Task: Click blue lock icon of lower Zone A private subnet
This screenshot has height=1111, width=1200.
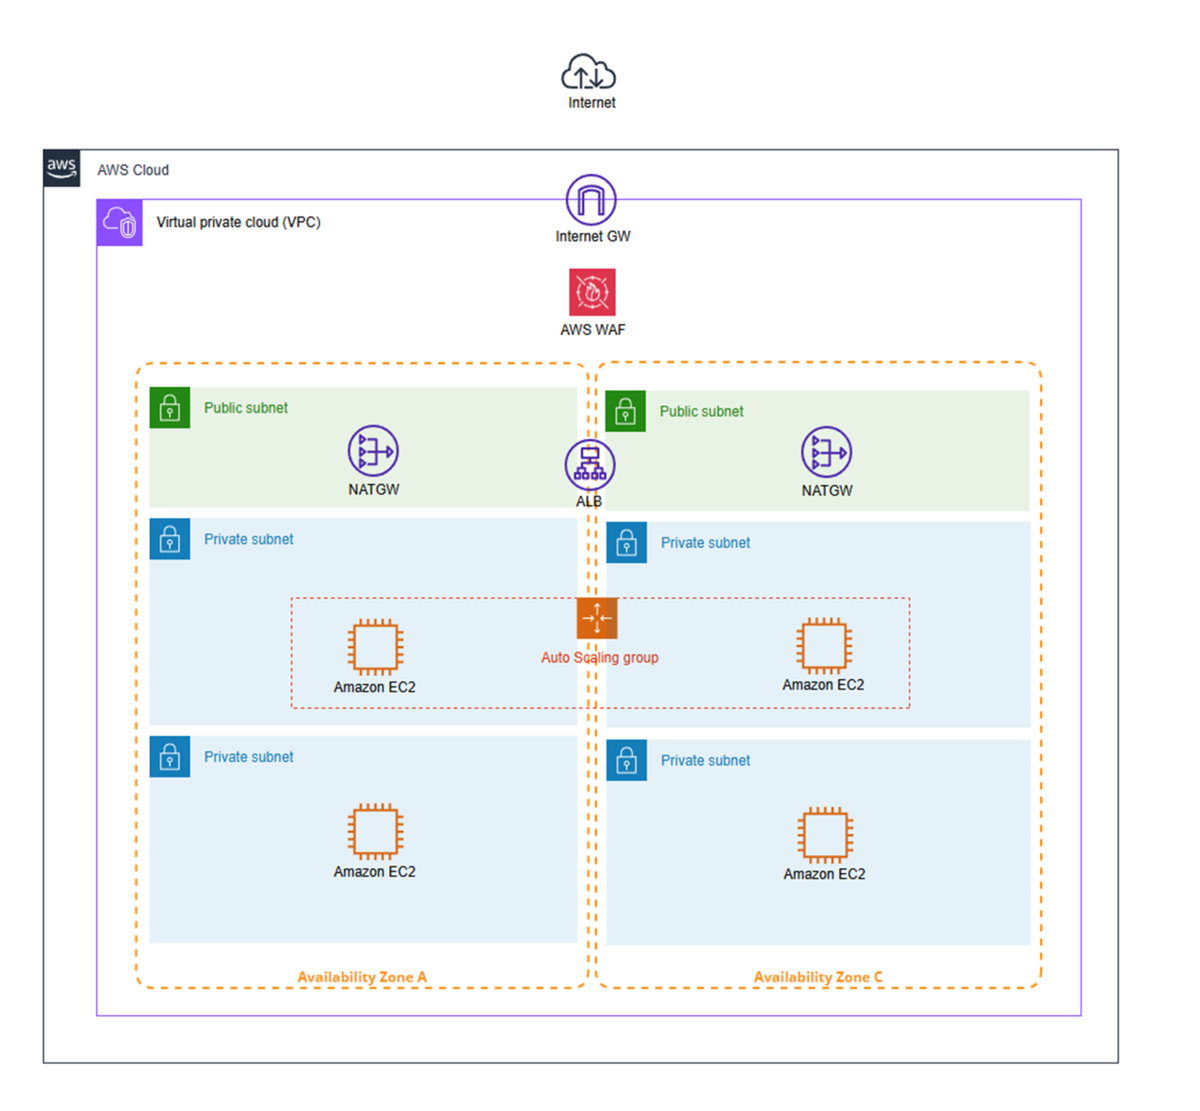Action: [x=170, y=757]
